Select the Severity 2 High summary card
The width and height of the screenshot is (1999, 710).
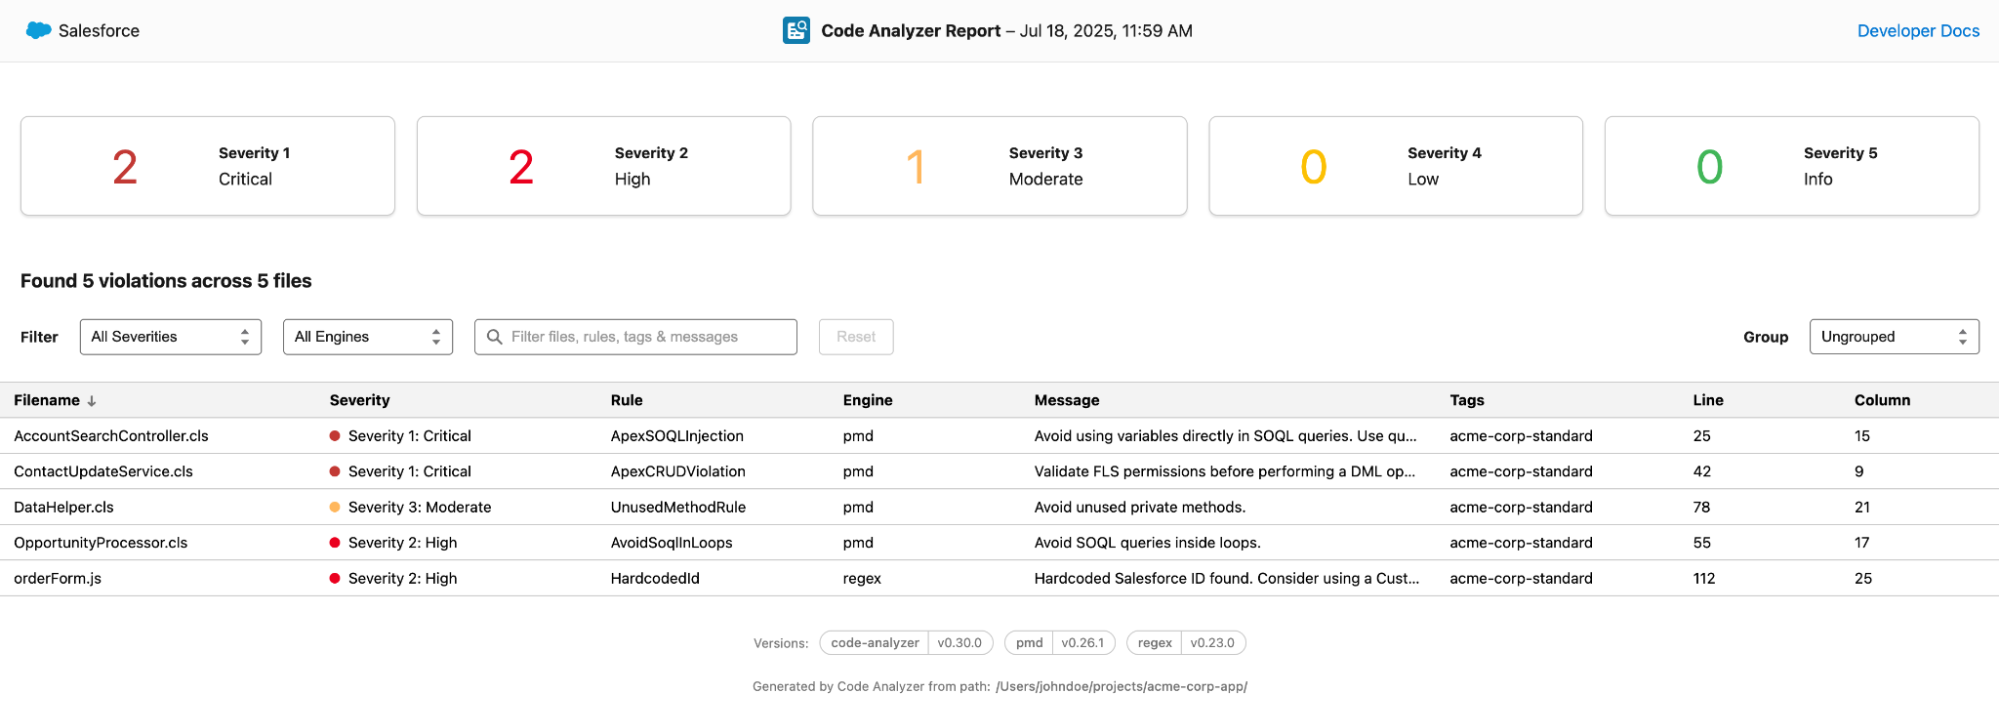[x=604, y=166]
